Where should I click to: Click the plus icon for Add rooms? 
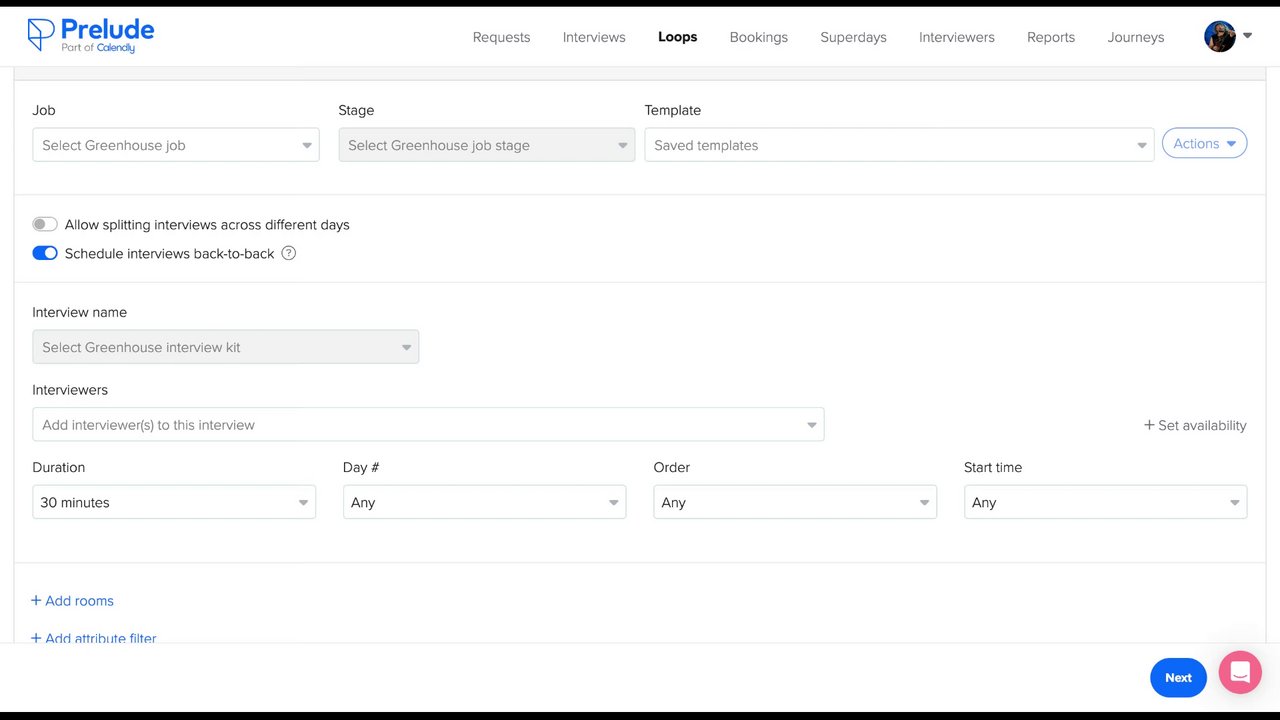pyautogui.click(x=36, y=601)
